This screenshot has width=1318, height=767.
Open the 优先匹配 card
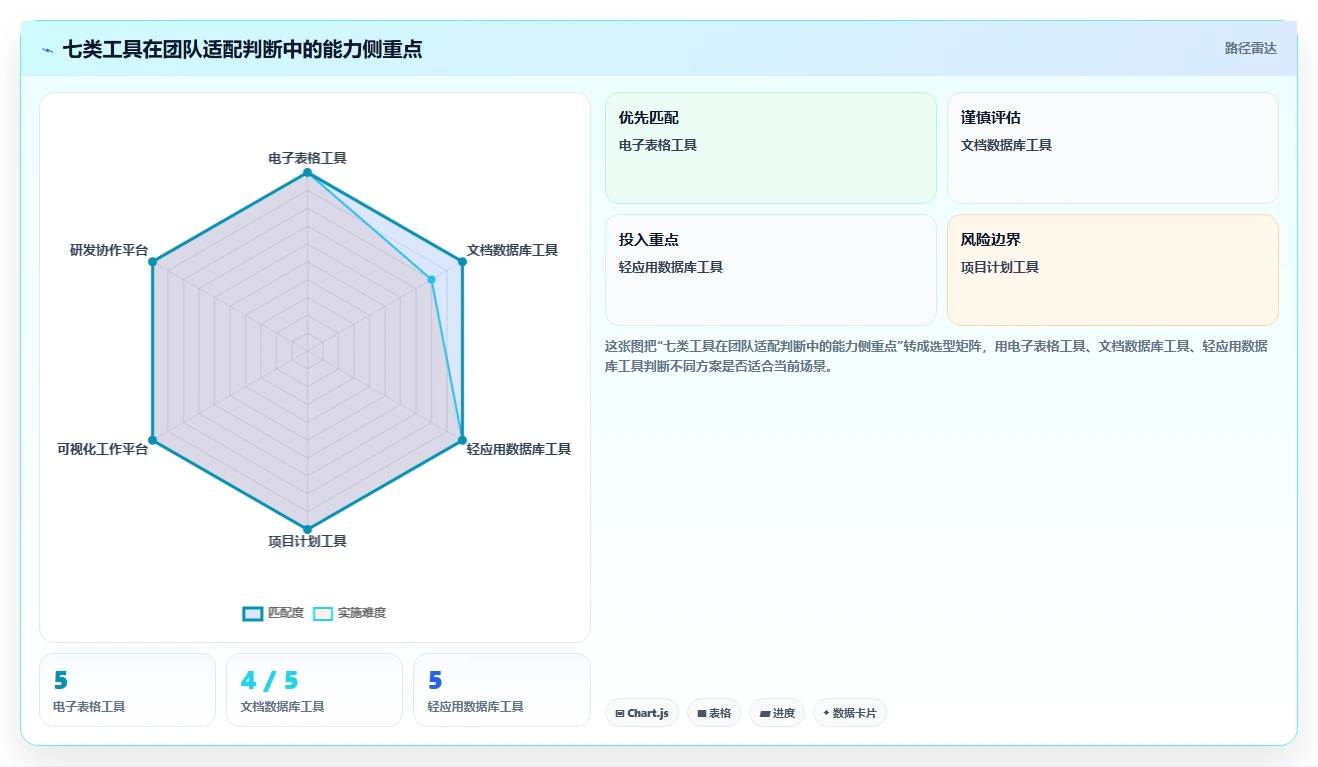pyautogui.click(x=771, y=148)
